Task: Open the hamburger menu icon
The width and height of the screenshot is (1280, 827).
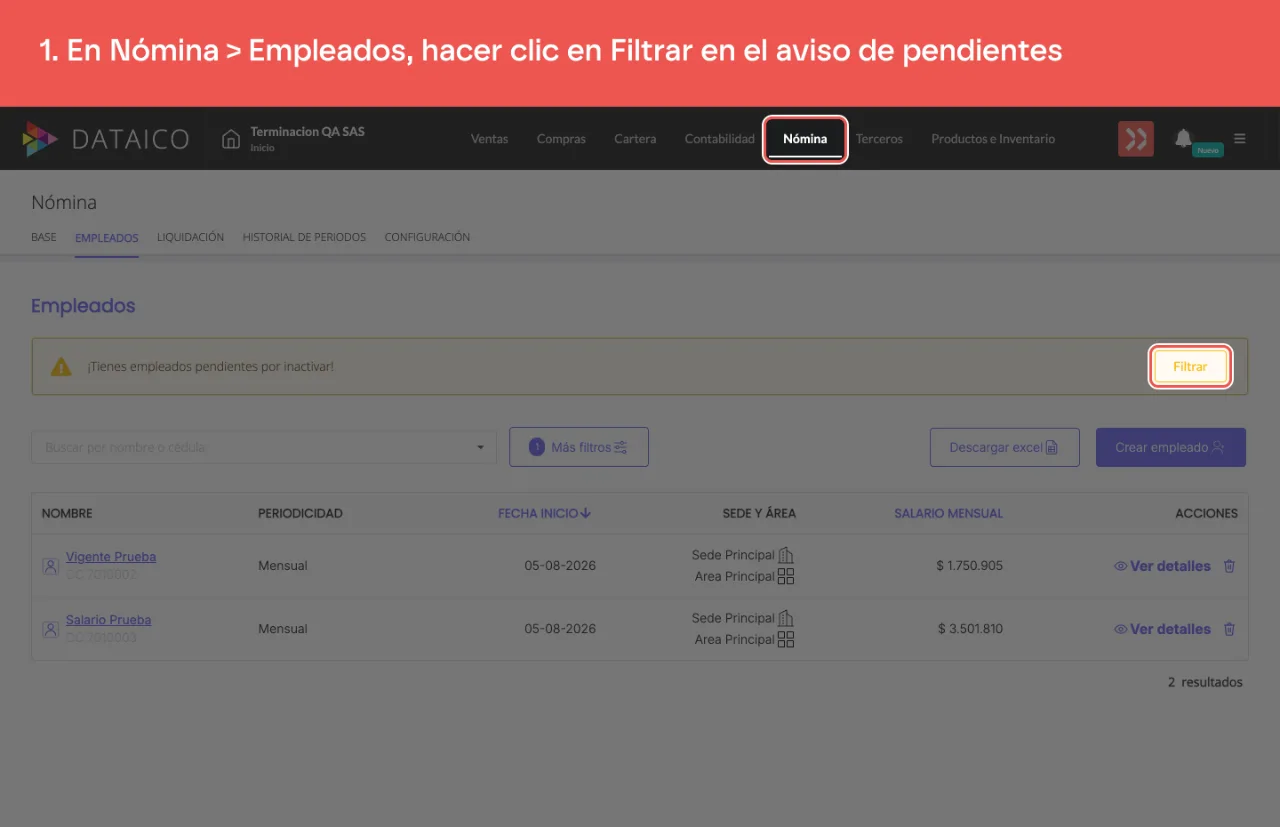Action: coord(1240,139)
